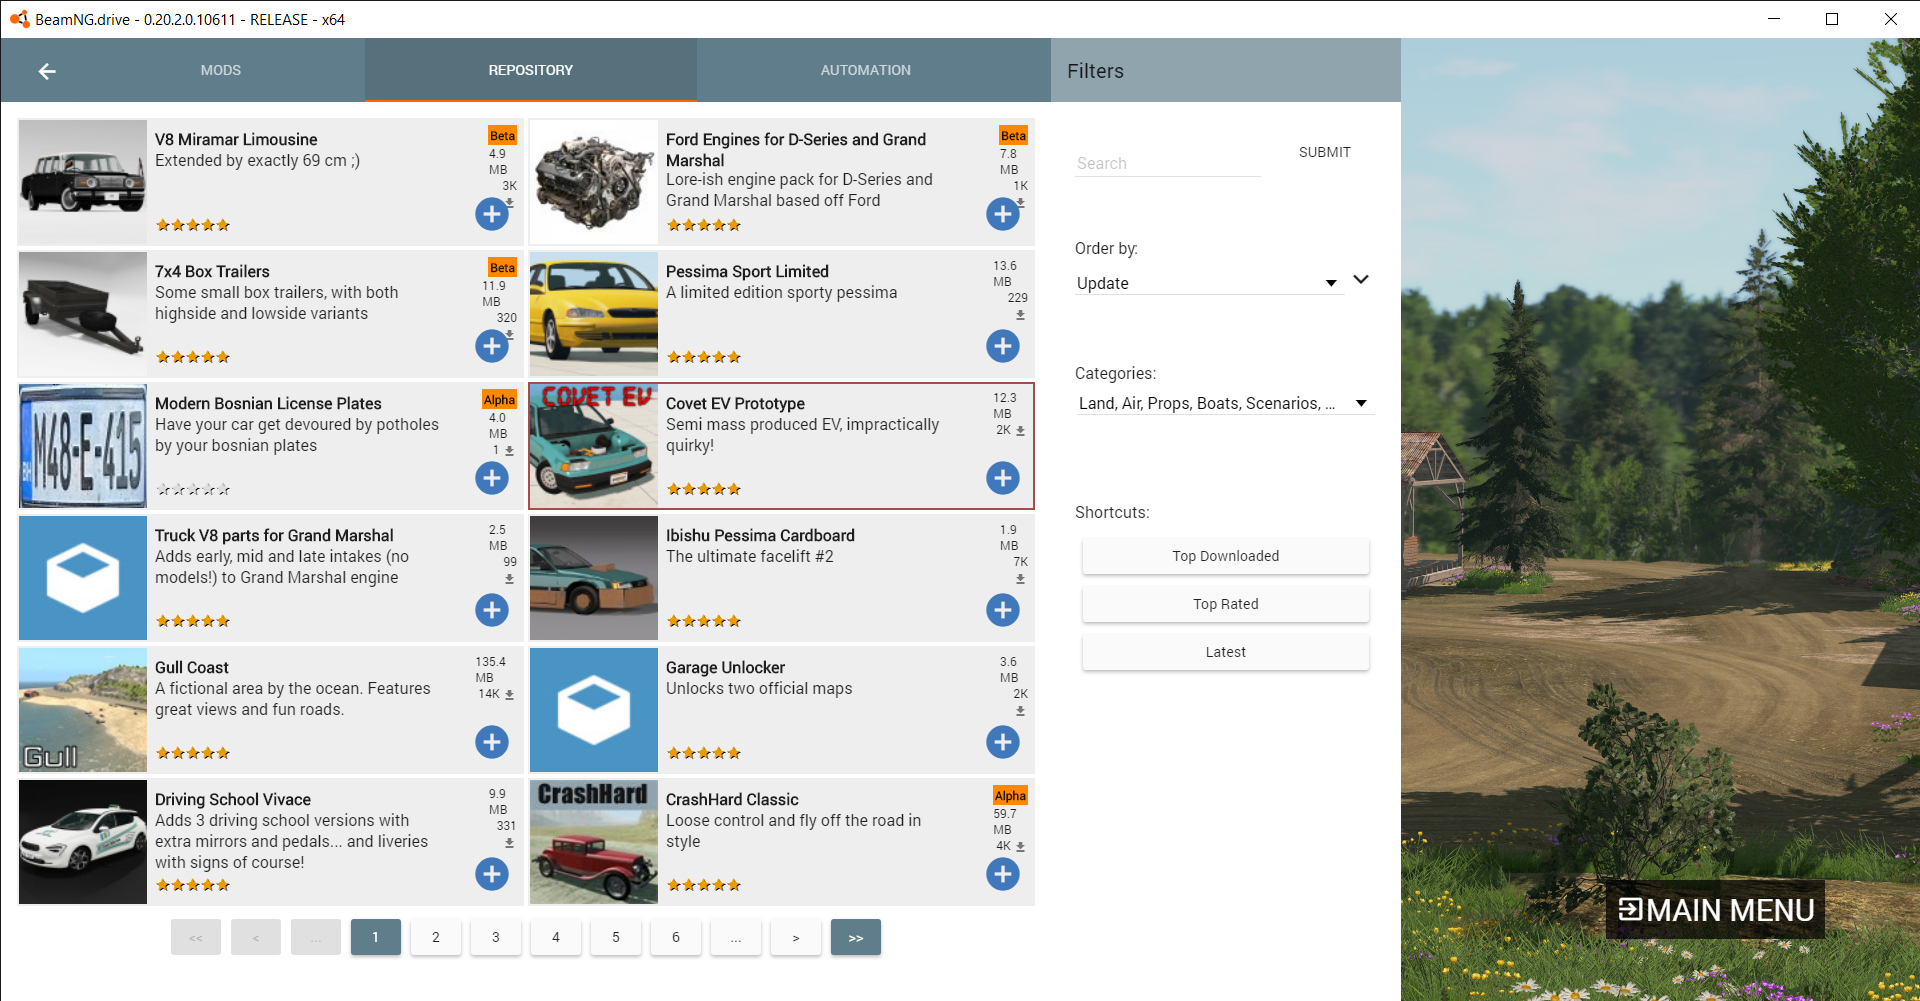Go to page 3
Image resolution: width=1920 pixels, height=1001 pixels.
coord(496,937)
